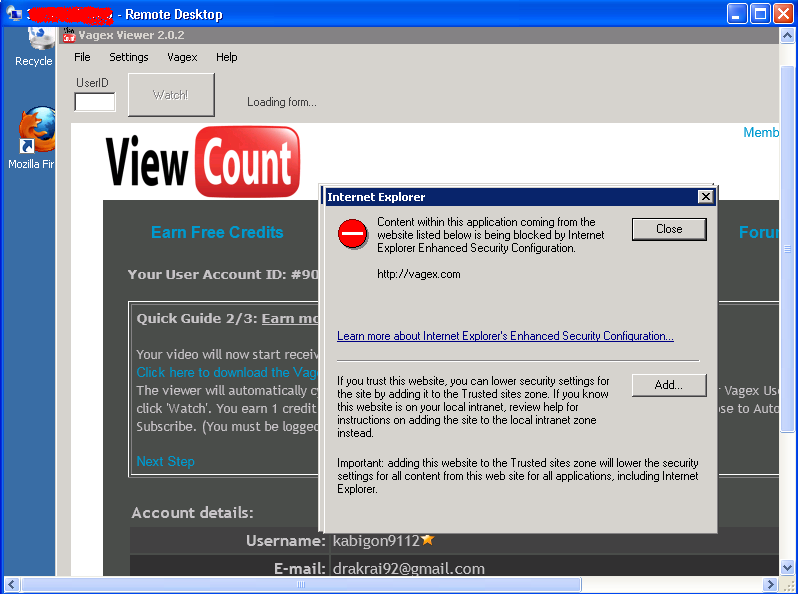
Task: Launch Mozilla Firefox desktop shortcut
Action: 37,130
